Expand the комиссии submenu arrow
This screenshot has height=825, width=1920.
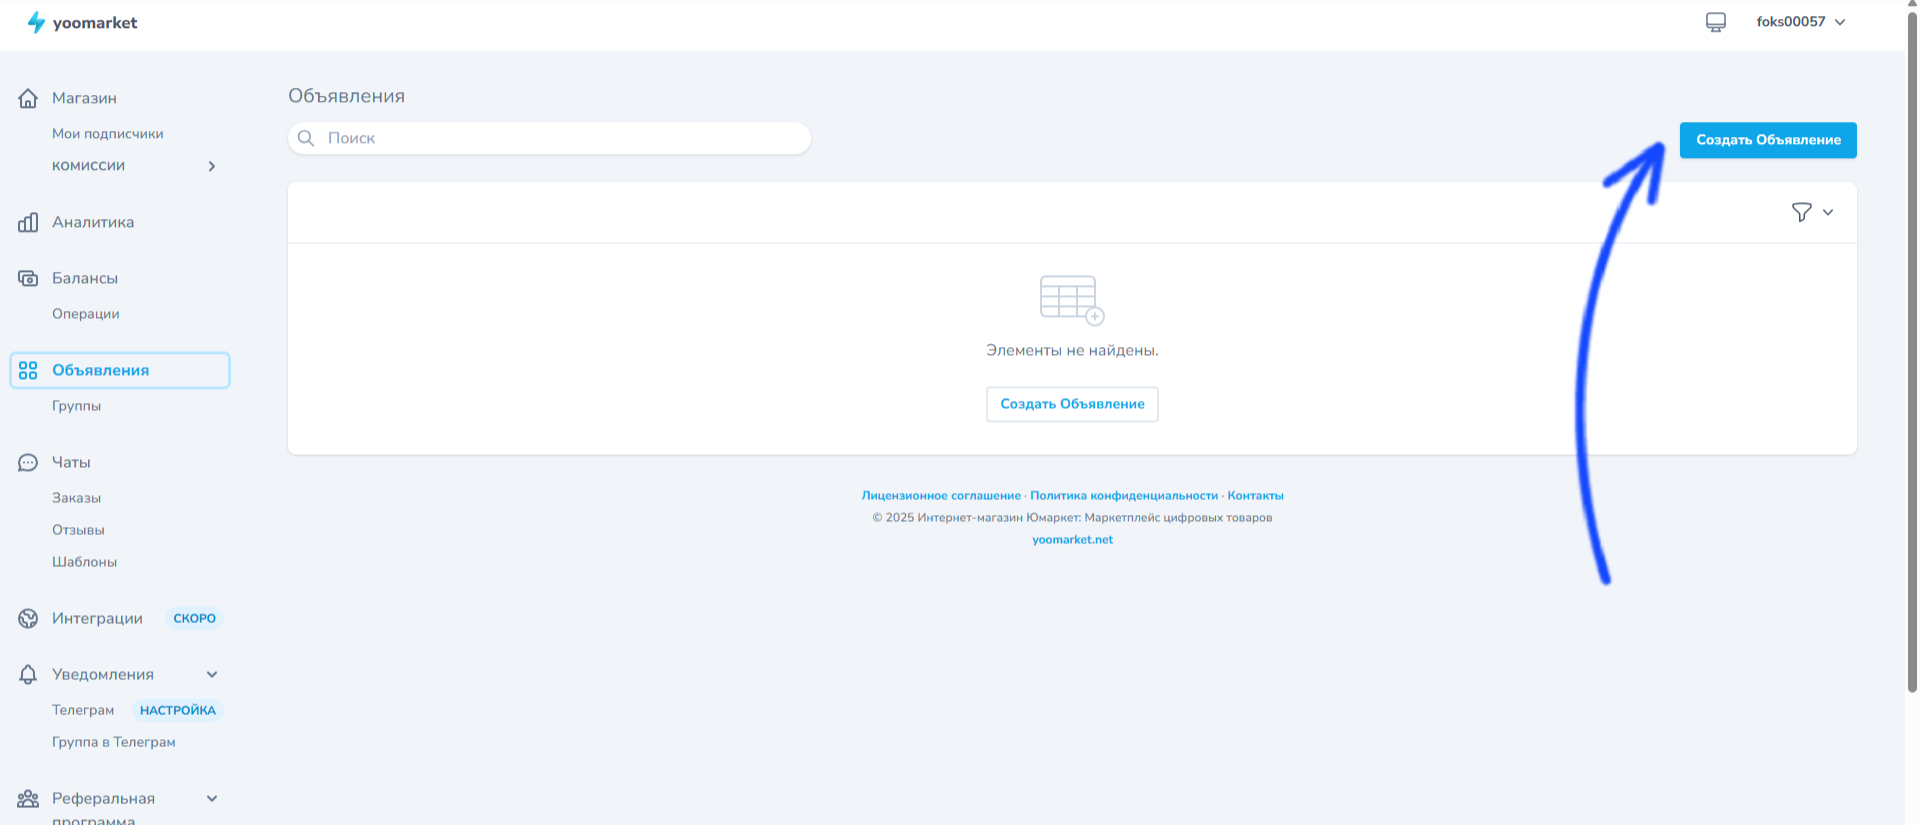[212, 166]
